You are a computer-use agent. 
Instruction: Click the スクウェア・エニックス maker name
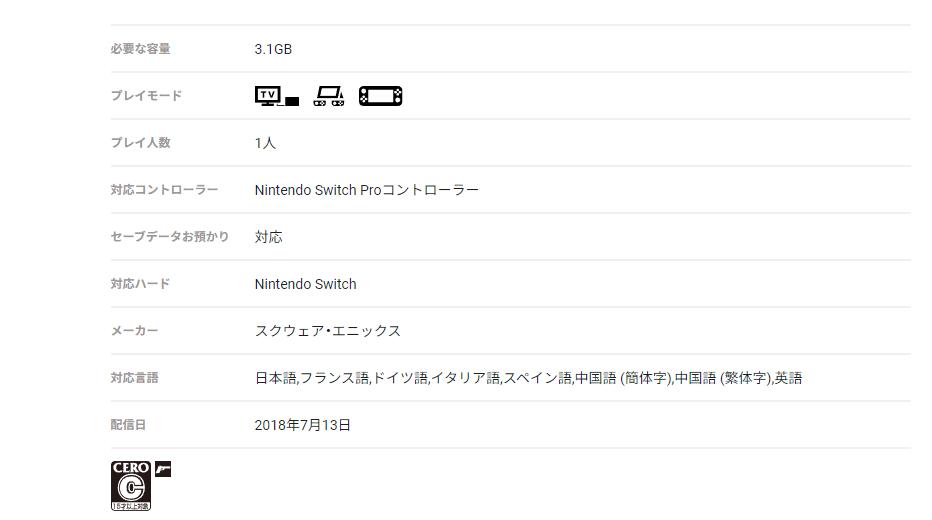327,331
